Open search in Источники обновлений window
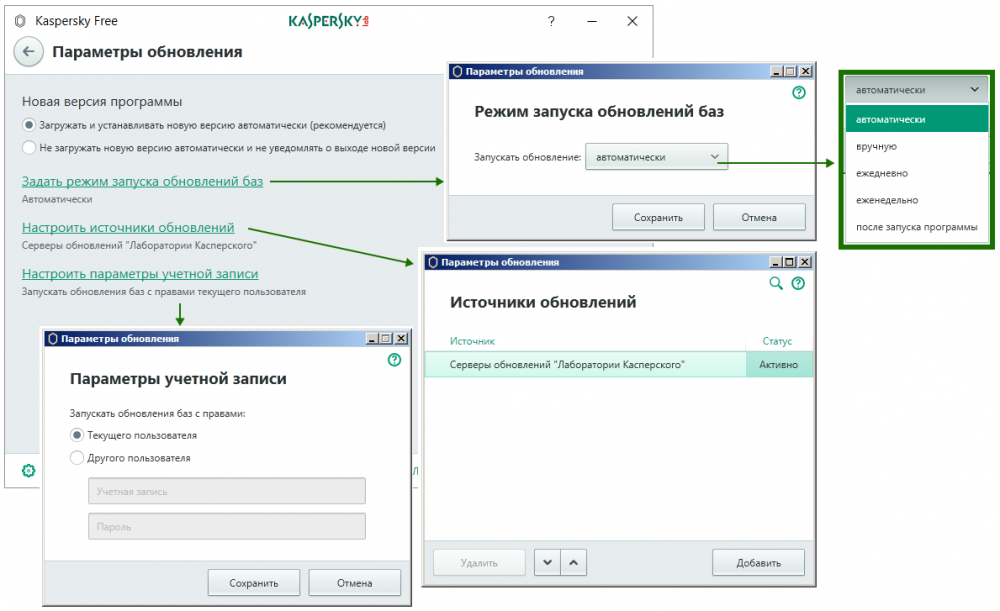The image size is (1000, 611). (775, 284)
